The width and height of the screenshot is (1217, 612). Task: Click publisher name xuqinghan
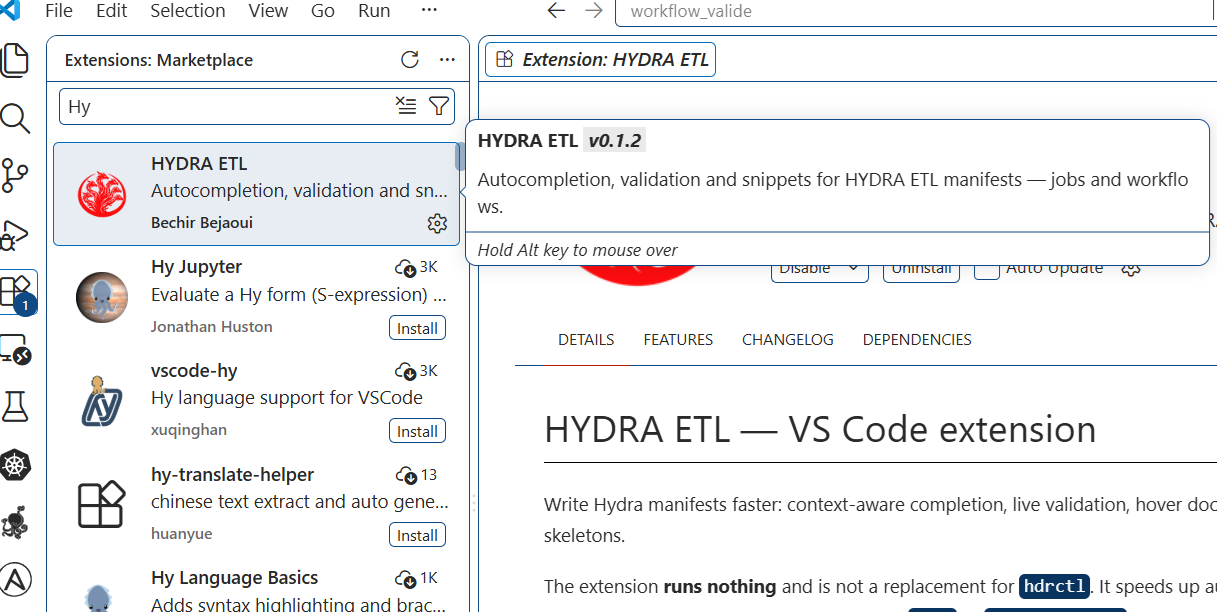189,430
